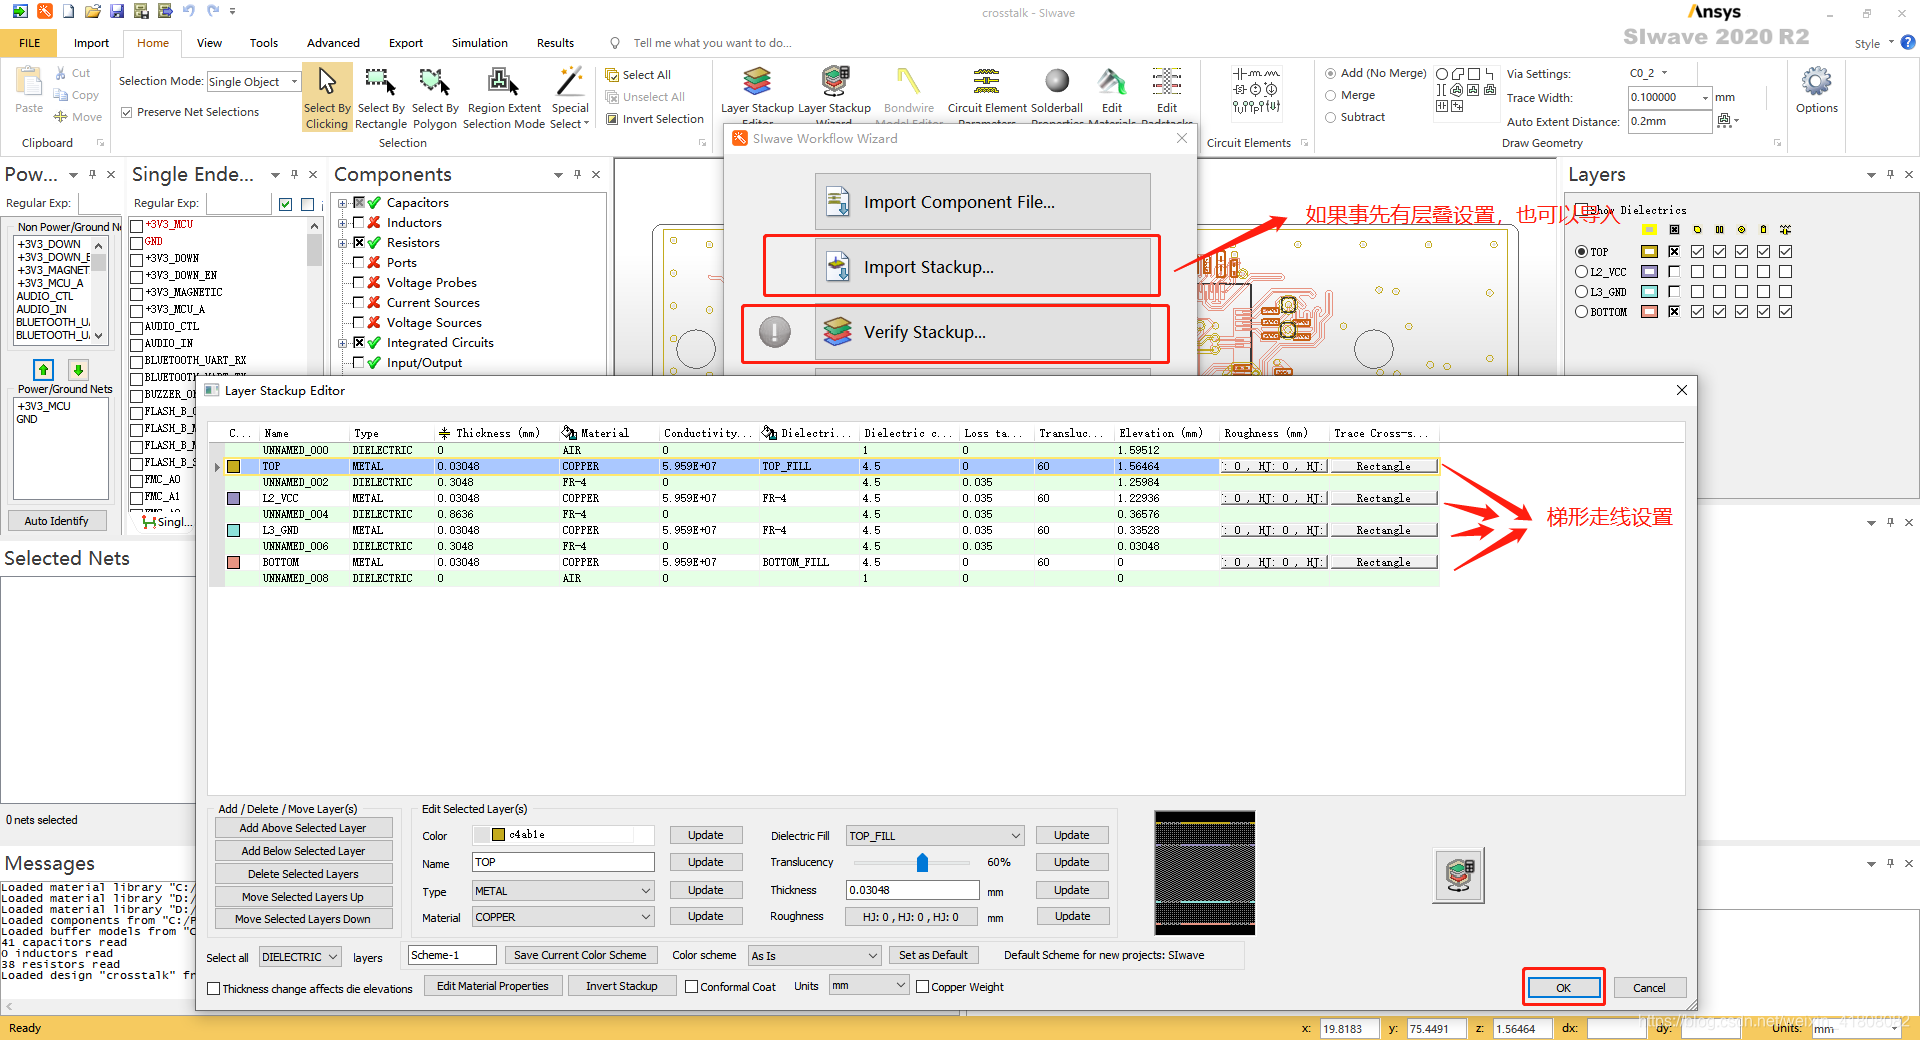Click the Thickness 0.03048 input field

tap(913, 890)
